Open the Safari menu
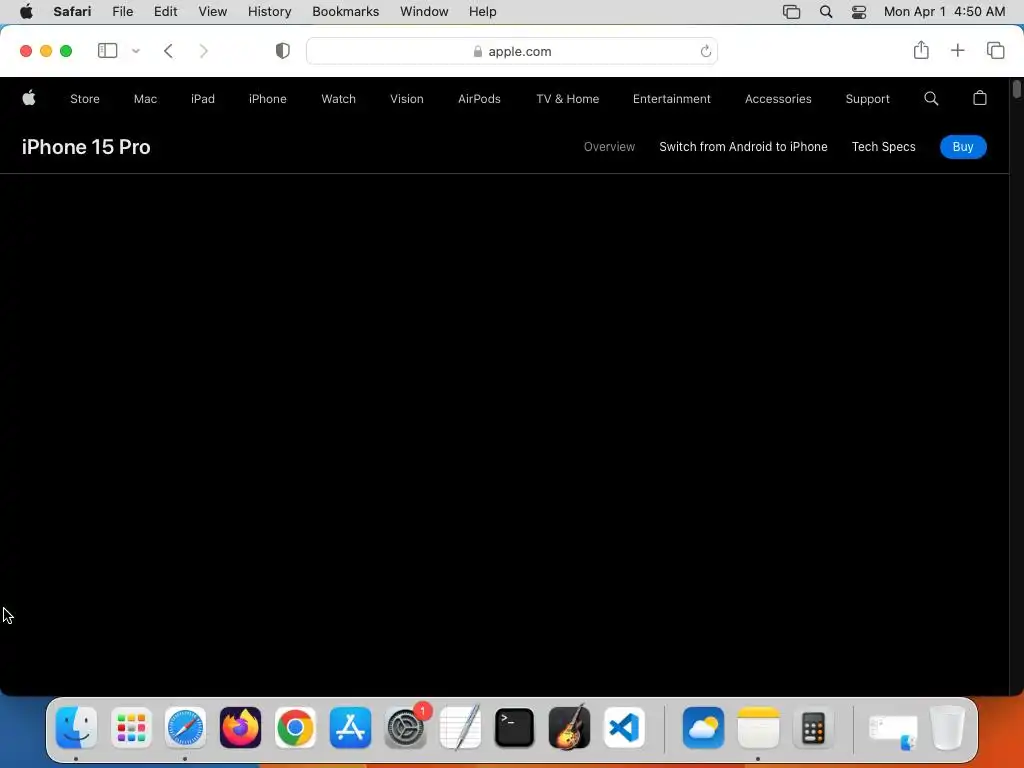Screen dimensions: 1024x768 [72, 11]
